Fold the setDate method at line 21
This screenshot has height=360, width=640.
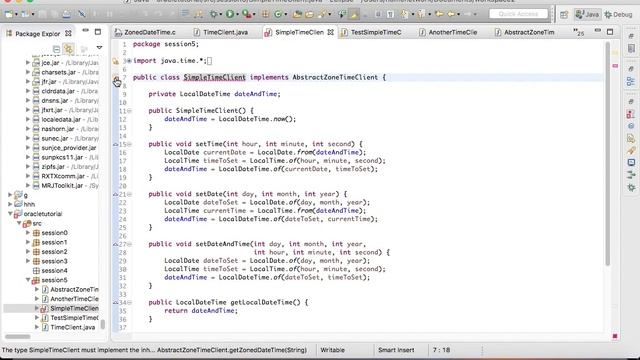point(129,194)
